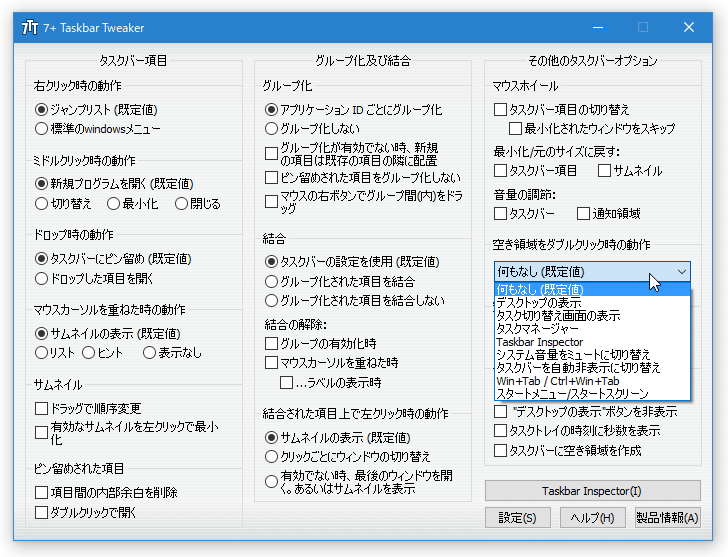Choose デスクトップの表示 from dropdown list
The image size is (728, 557).
click(593, 303)
